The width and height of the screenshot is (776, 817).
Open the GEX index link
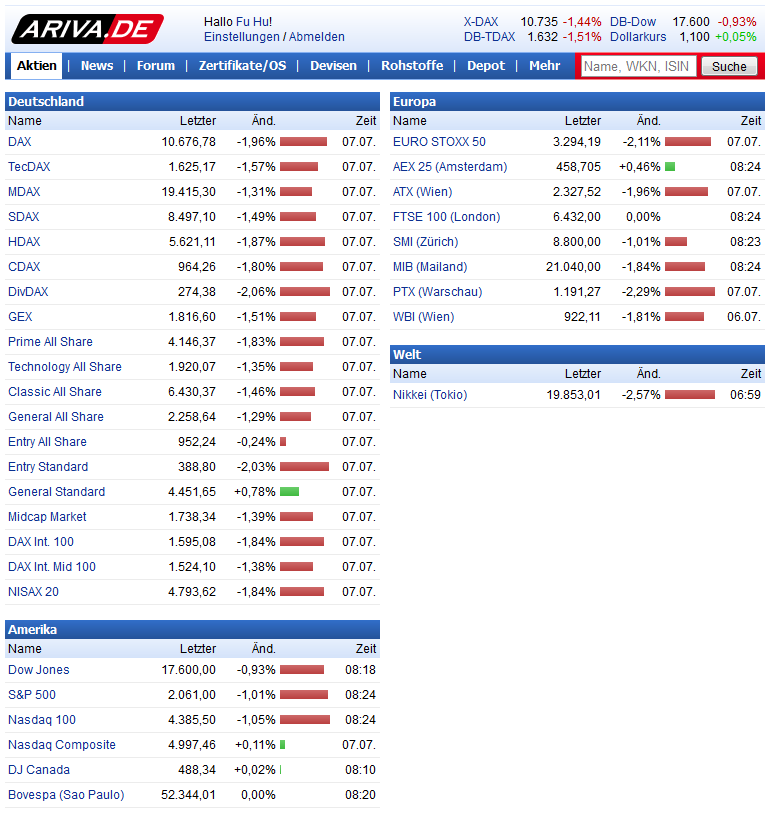click(20, 317)
